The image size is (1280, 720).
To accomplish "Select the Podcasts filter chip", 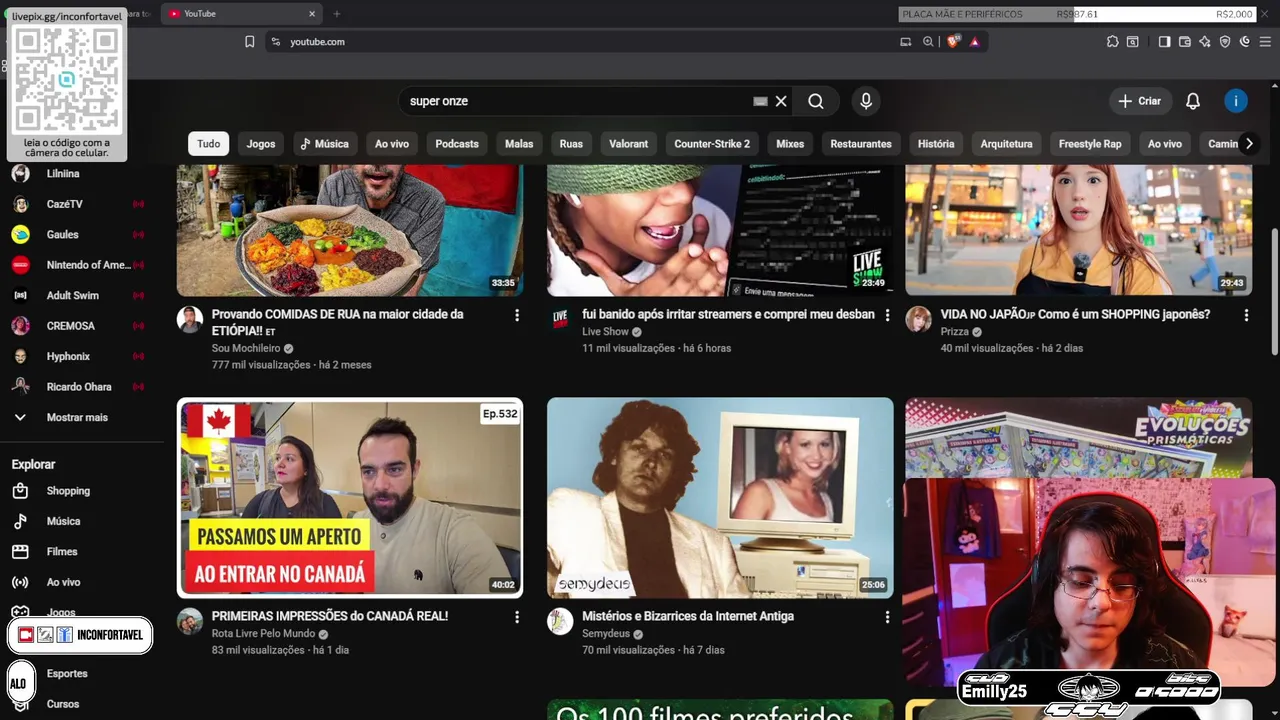I will 457,144.
